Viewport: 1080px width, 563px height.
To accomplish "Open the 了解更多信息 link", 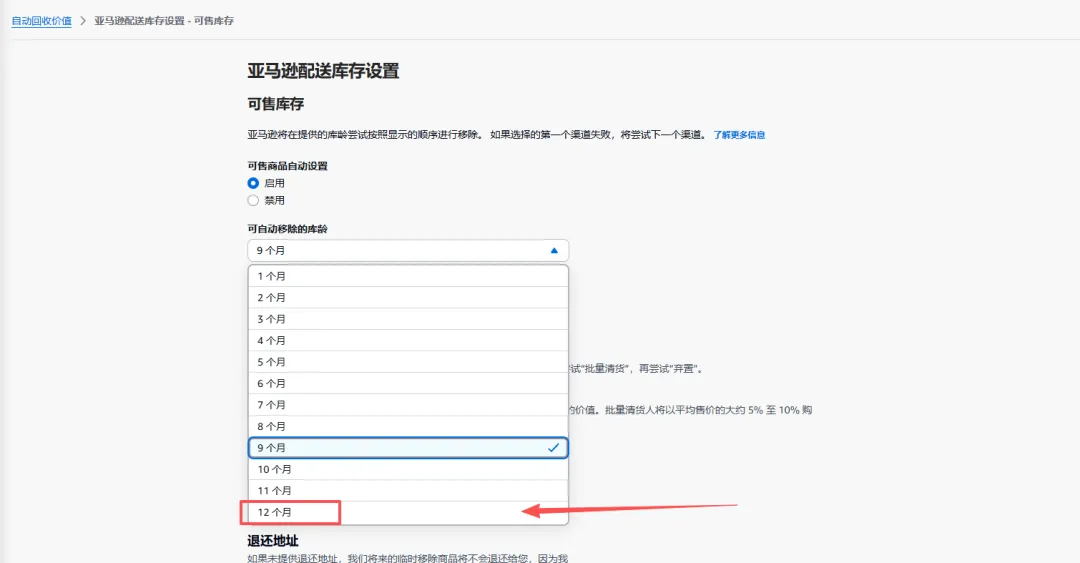I will 739,135.
